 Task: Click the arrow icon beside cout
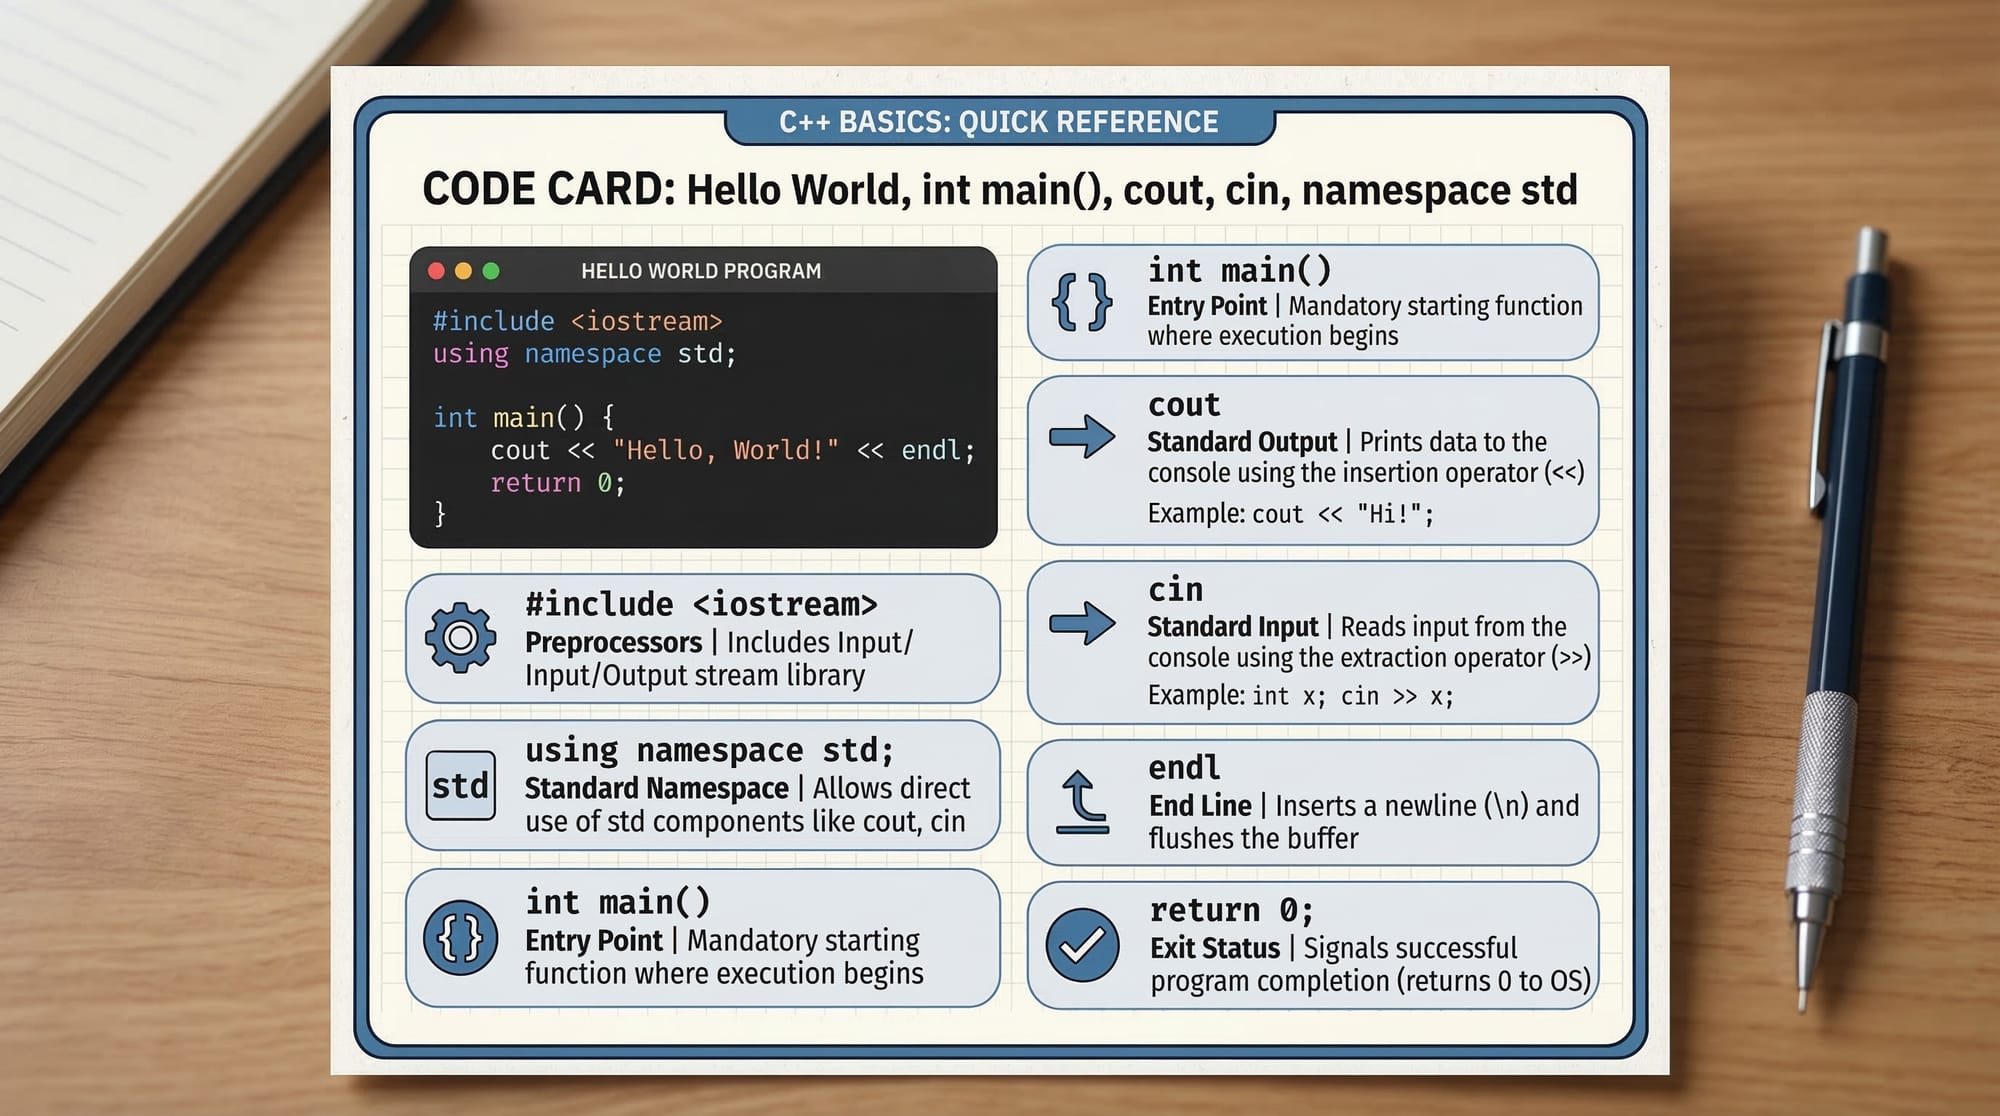1082,437
